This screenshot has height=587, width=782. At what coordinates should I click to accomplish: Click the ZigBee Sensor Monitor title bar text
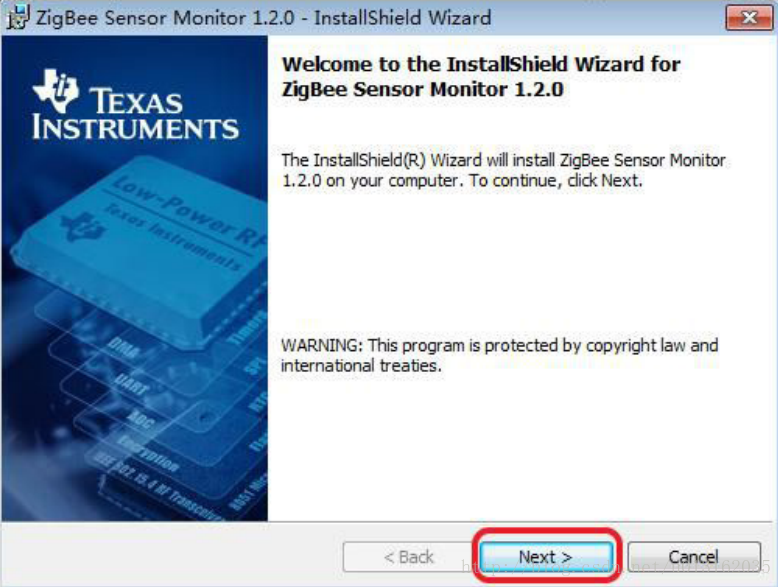tap(263, 18)
